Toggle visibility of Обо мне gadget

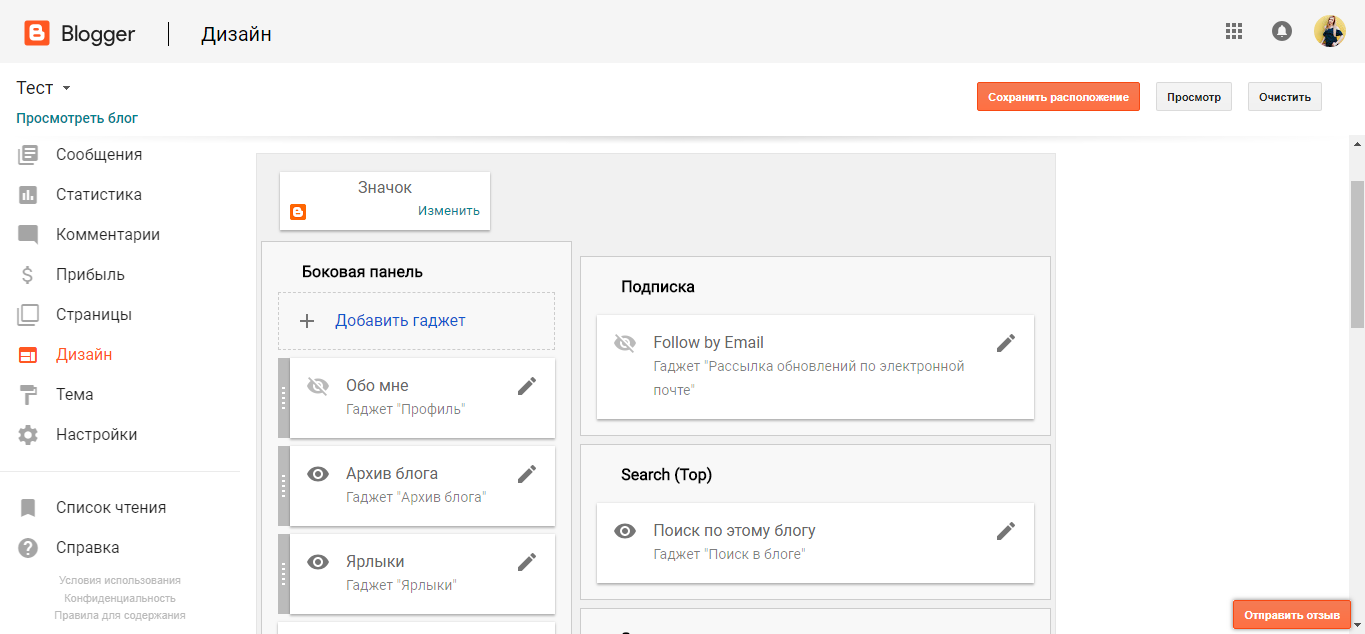point(318,386)
